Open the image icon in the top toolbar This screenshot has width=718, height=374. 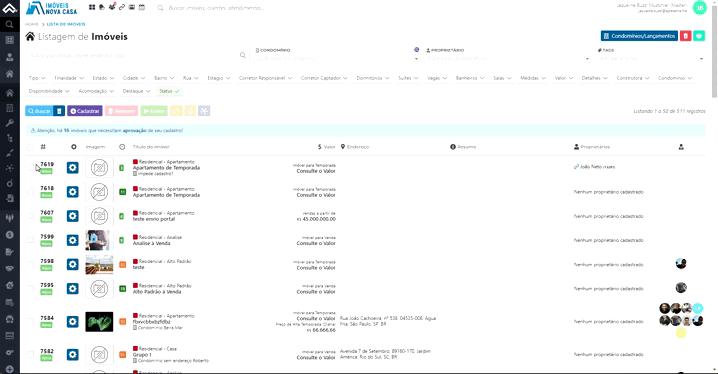(132, 7)
